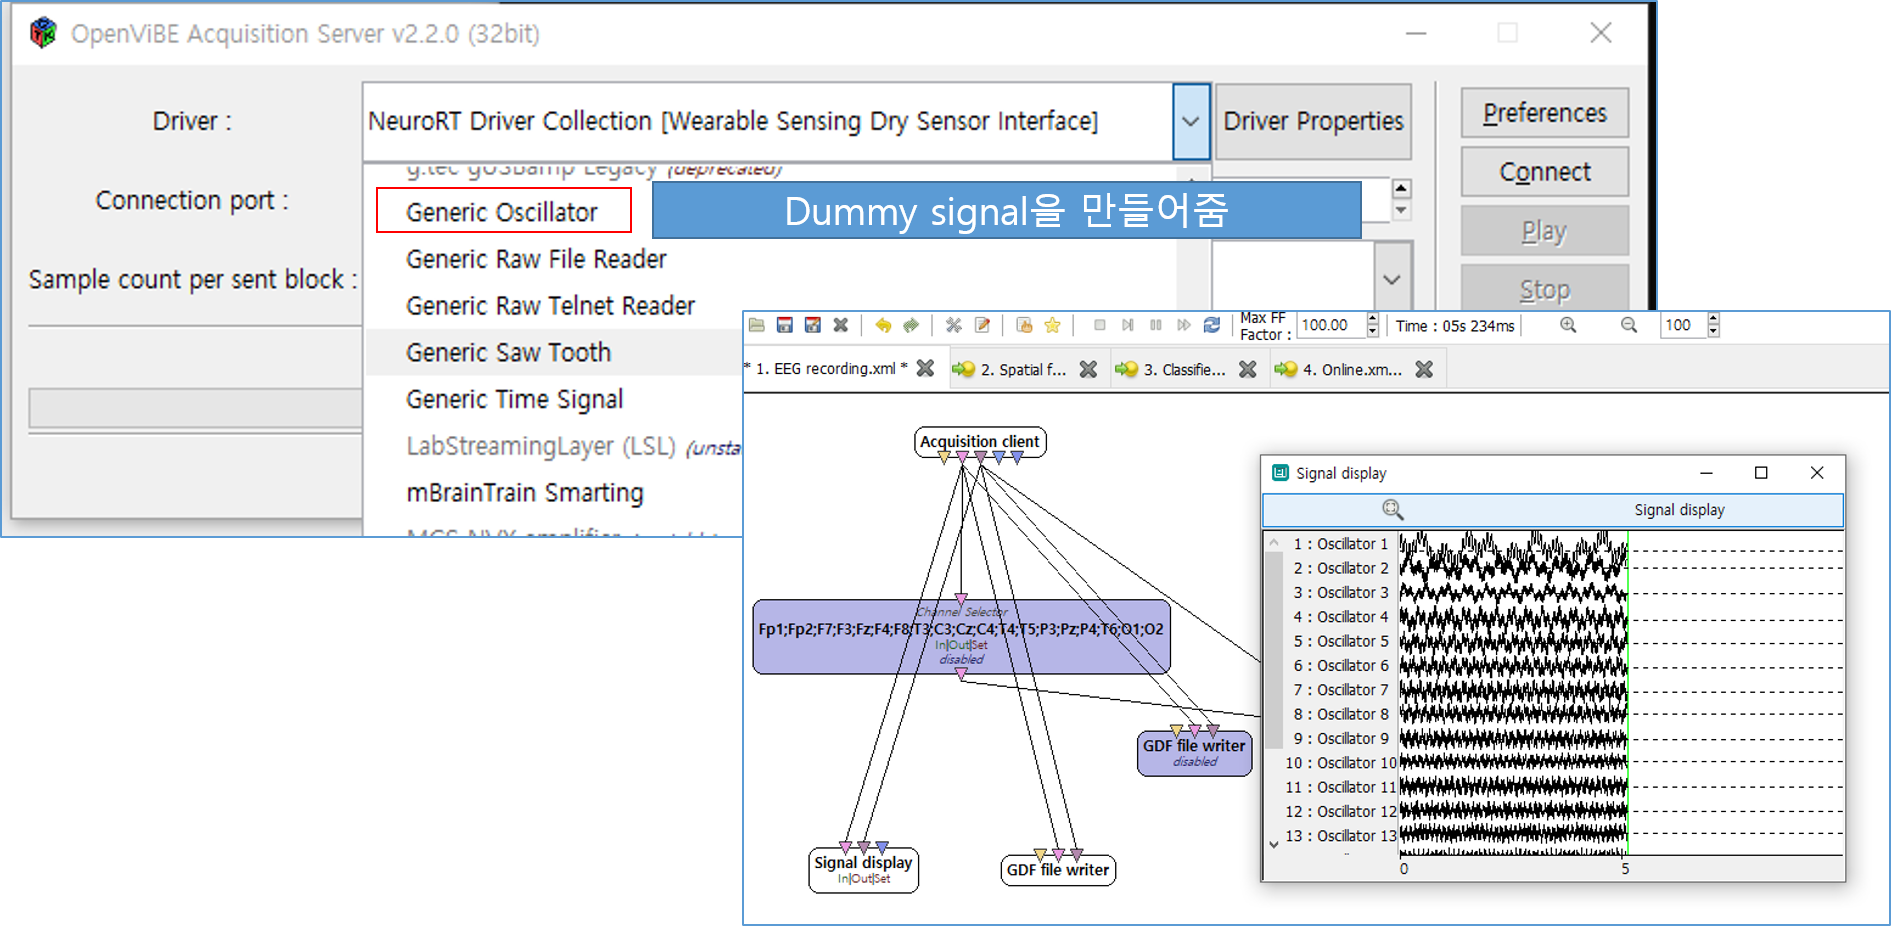Increase the connection port spinner value
Image resolution: width=1891 pixels, height=926 pixels.
pyautogui.click(x=1402, y=188)
